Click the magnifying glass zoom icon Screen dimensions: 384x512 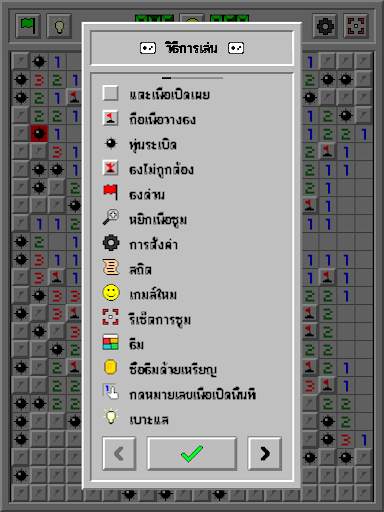110,217
